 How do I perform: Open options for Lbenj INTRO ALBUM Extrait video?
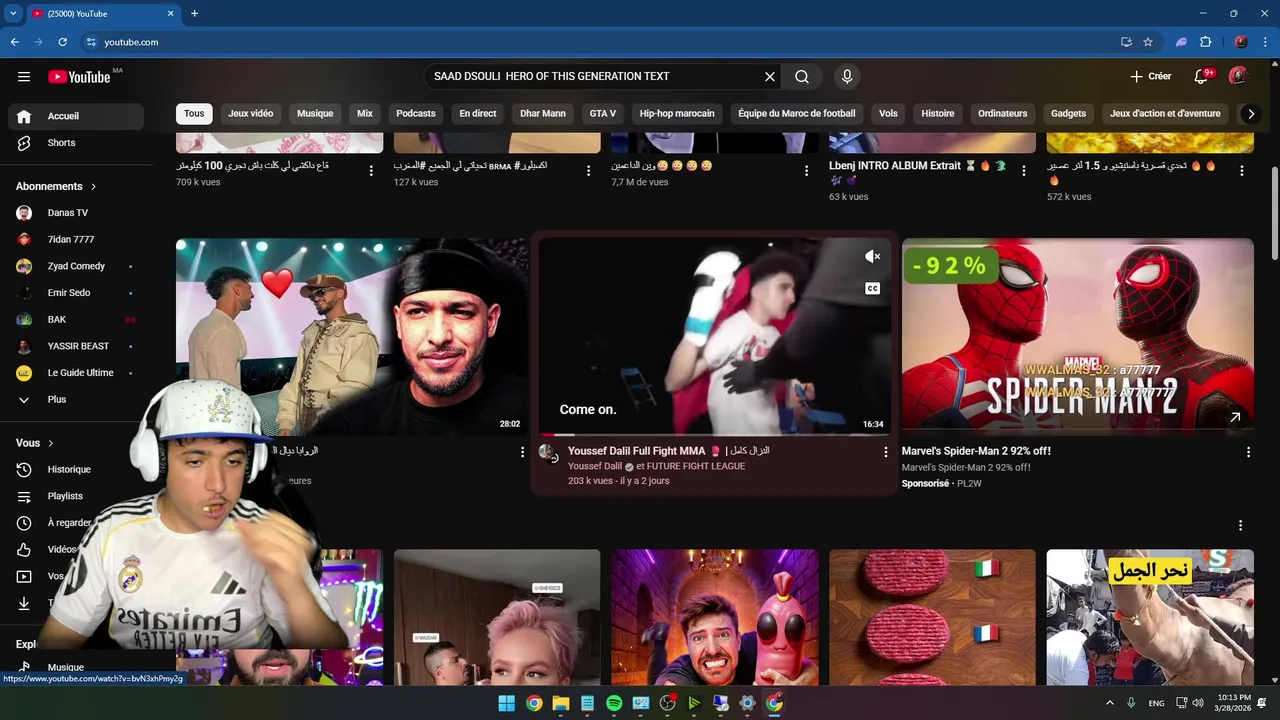tap(1024, 171)
